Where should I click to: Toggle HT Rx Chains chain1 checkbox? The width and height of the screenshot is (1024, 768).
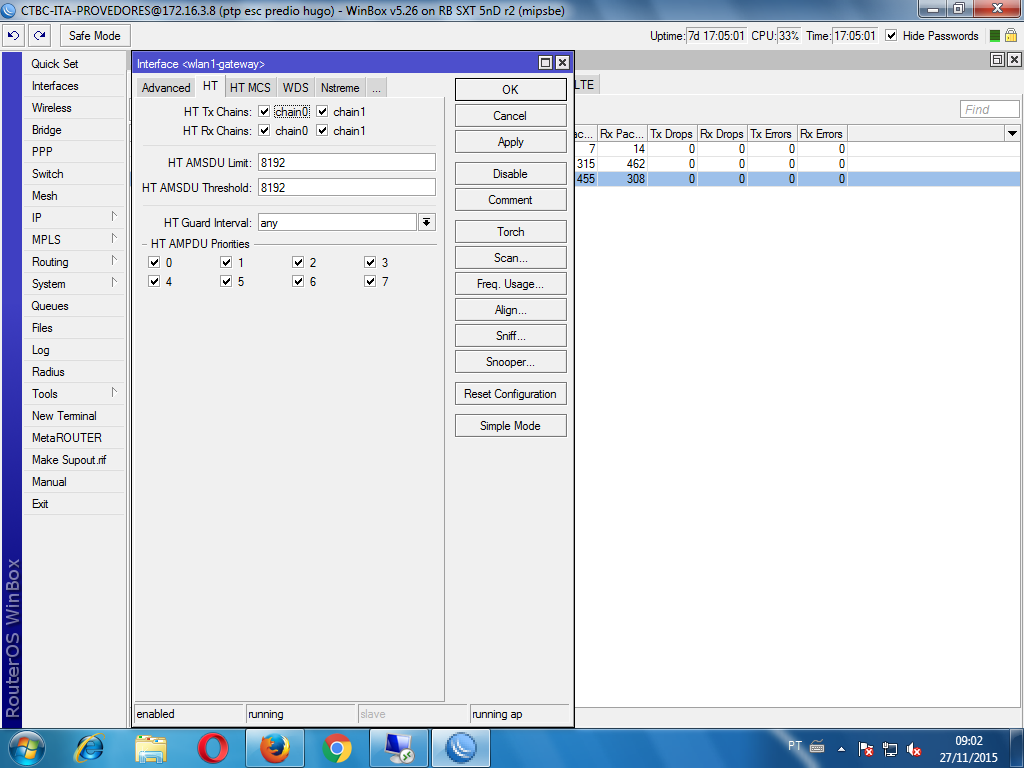coord(322,131)
